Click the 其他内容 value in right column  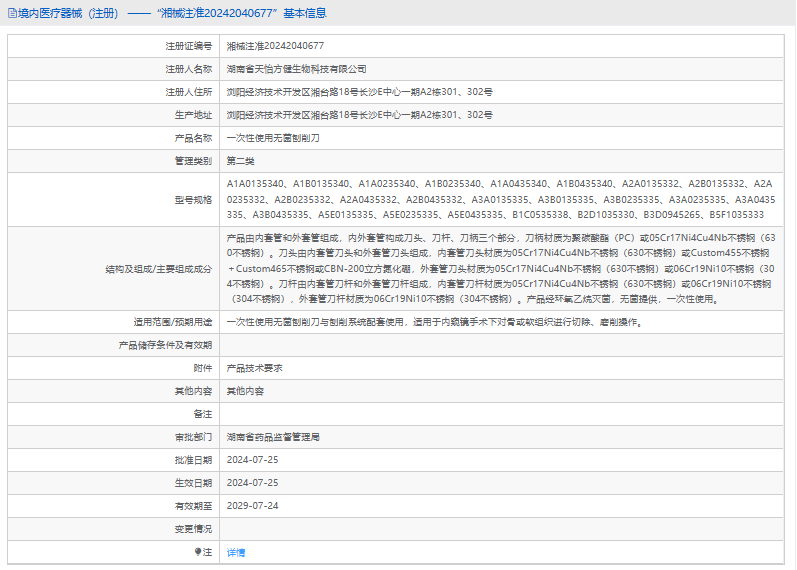245,391
